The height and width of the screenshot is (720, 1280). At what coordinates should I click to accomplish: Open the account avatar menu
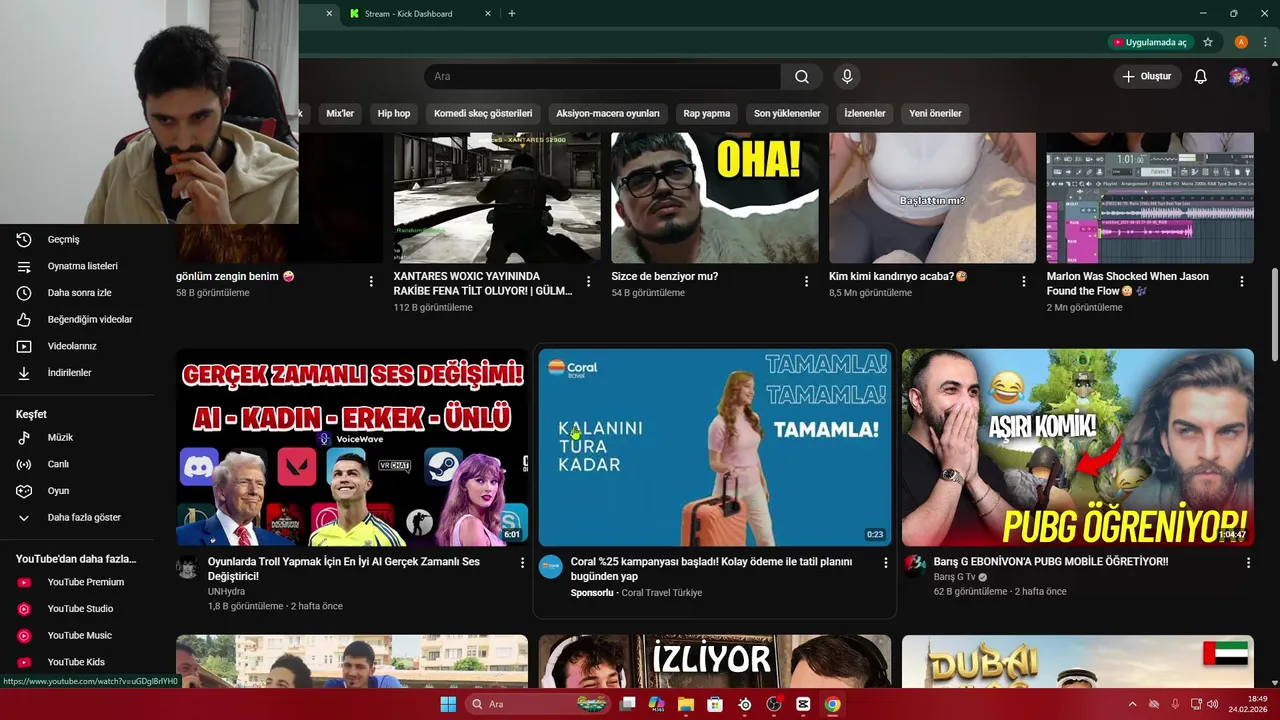tap(1239, 77)
